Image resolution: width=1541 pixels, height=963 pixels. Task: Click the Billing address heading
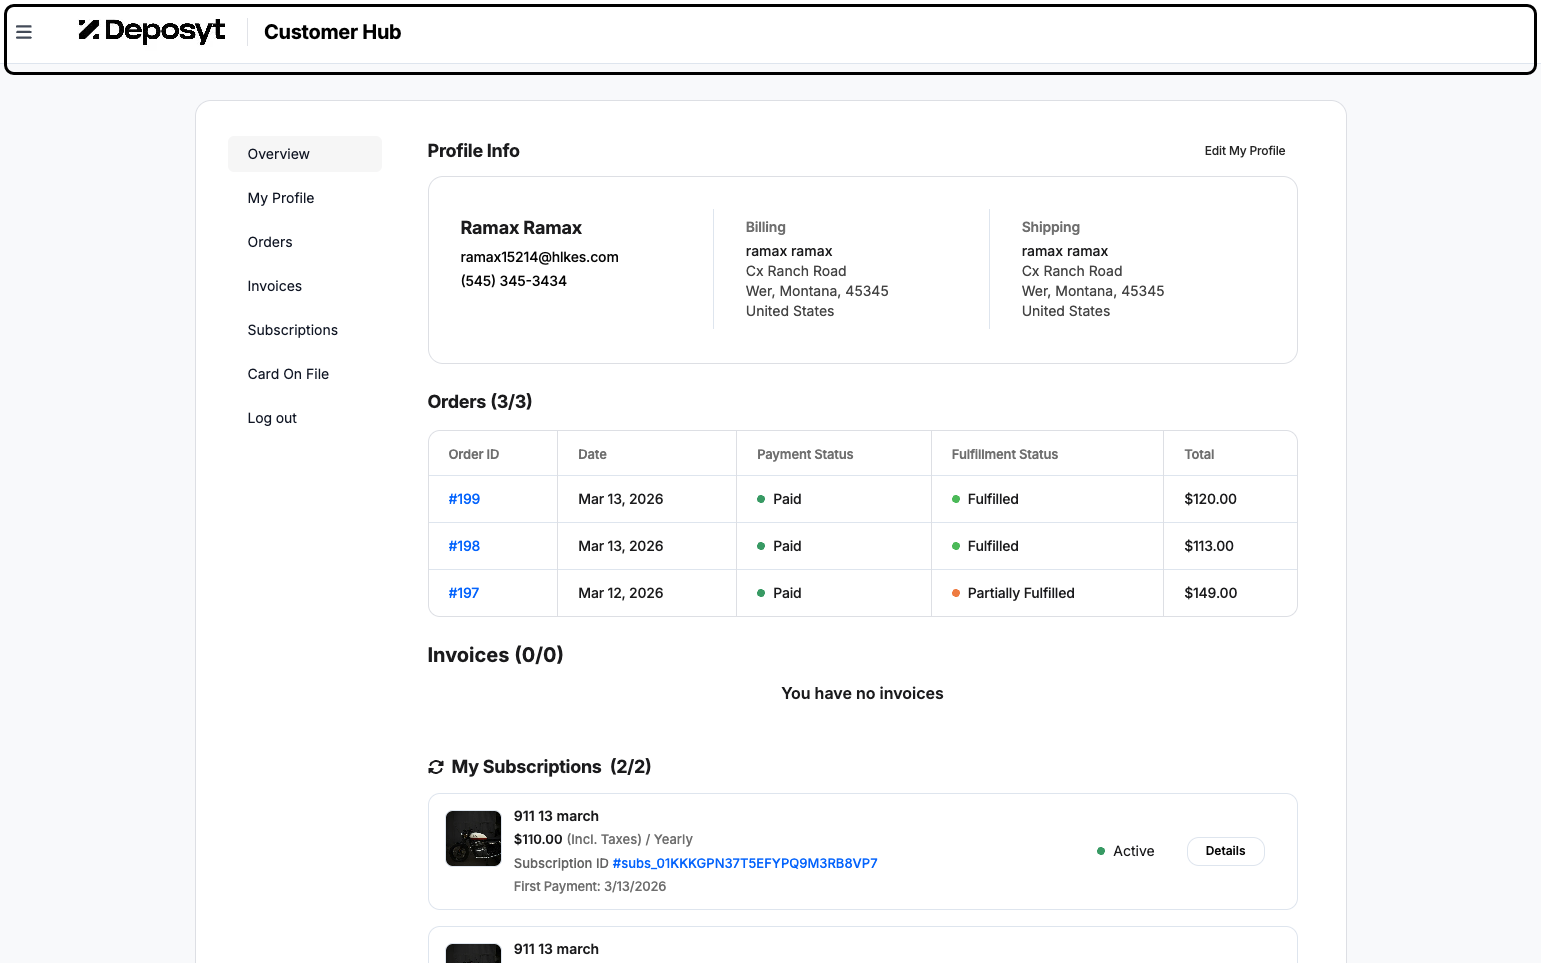coord(766,227)
